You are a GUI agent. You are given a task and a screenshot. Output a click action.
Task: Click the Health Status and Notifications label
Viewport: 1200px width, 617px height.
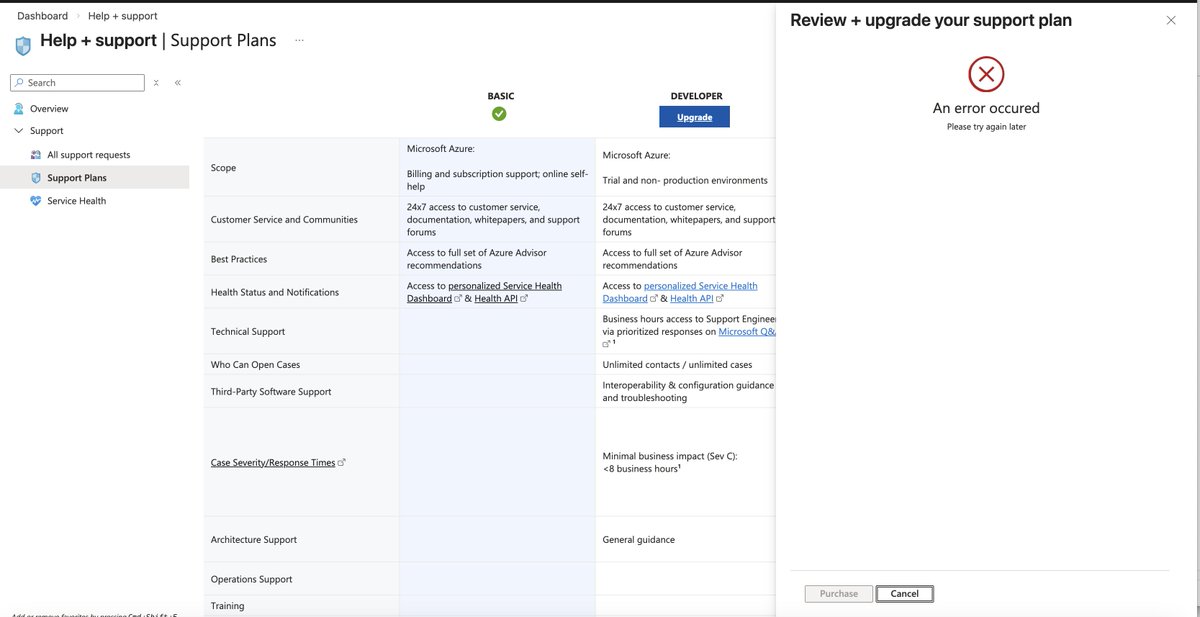275,292
